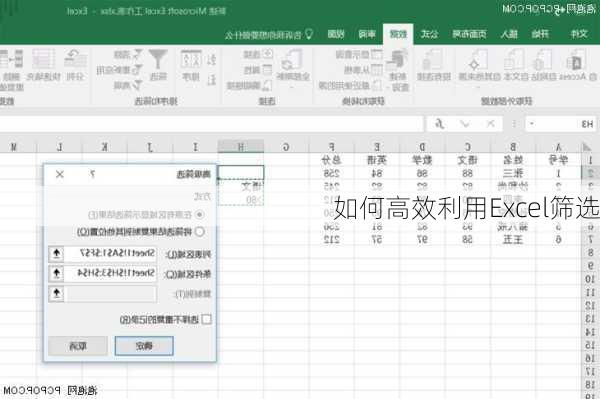
Task: Click the OK (确定) button in dialog
Action: [x=144, y=346]
